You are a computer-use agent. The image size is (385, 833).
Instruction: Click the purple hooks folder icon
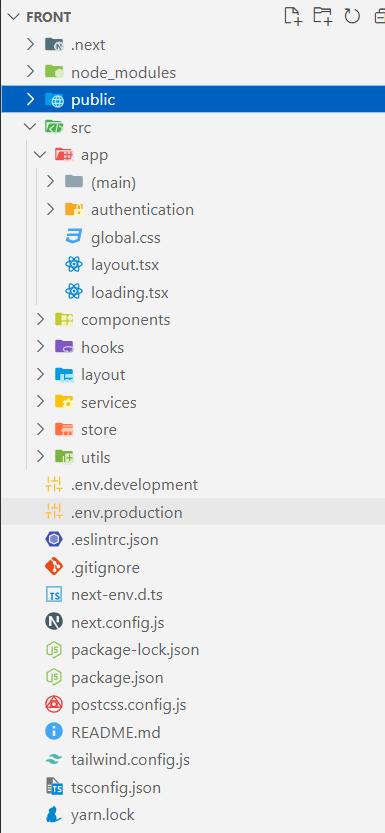[64, 347]
